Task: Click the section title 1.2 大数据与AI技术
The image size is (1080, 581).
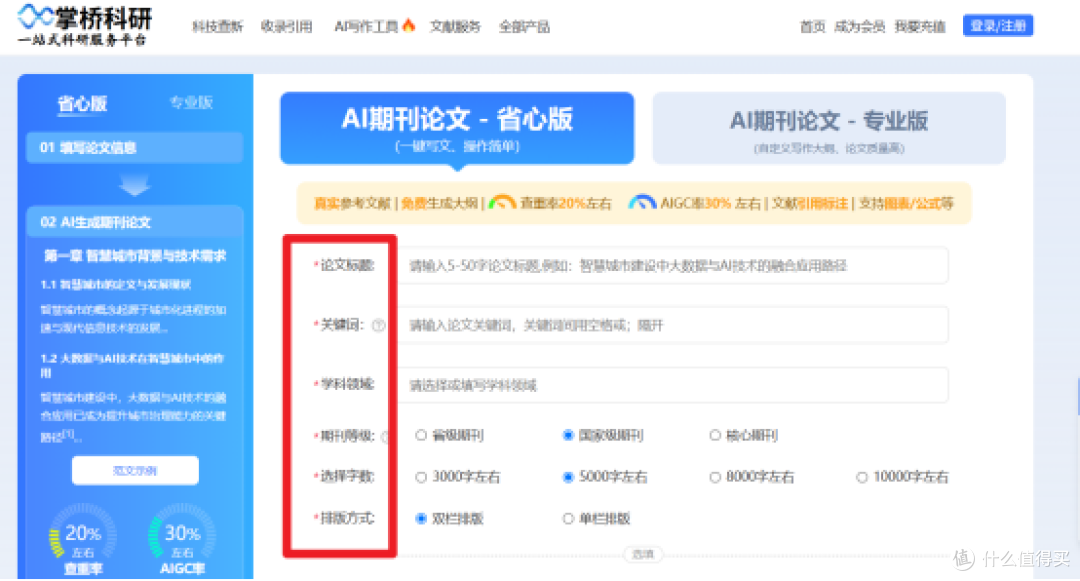Action: coord(132,366)
